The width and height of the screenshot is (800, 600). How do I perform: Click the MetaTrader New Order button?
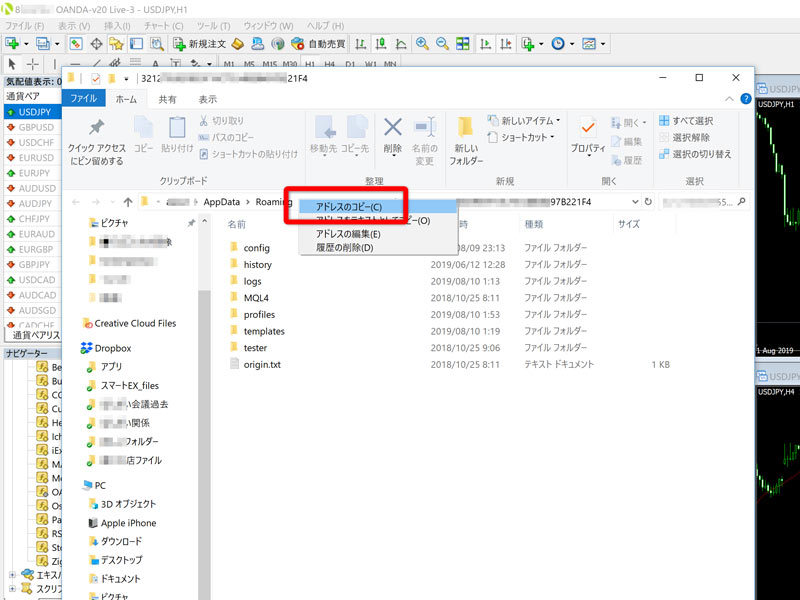point(199,44)
